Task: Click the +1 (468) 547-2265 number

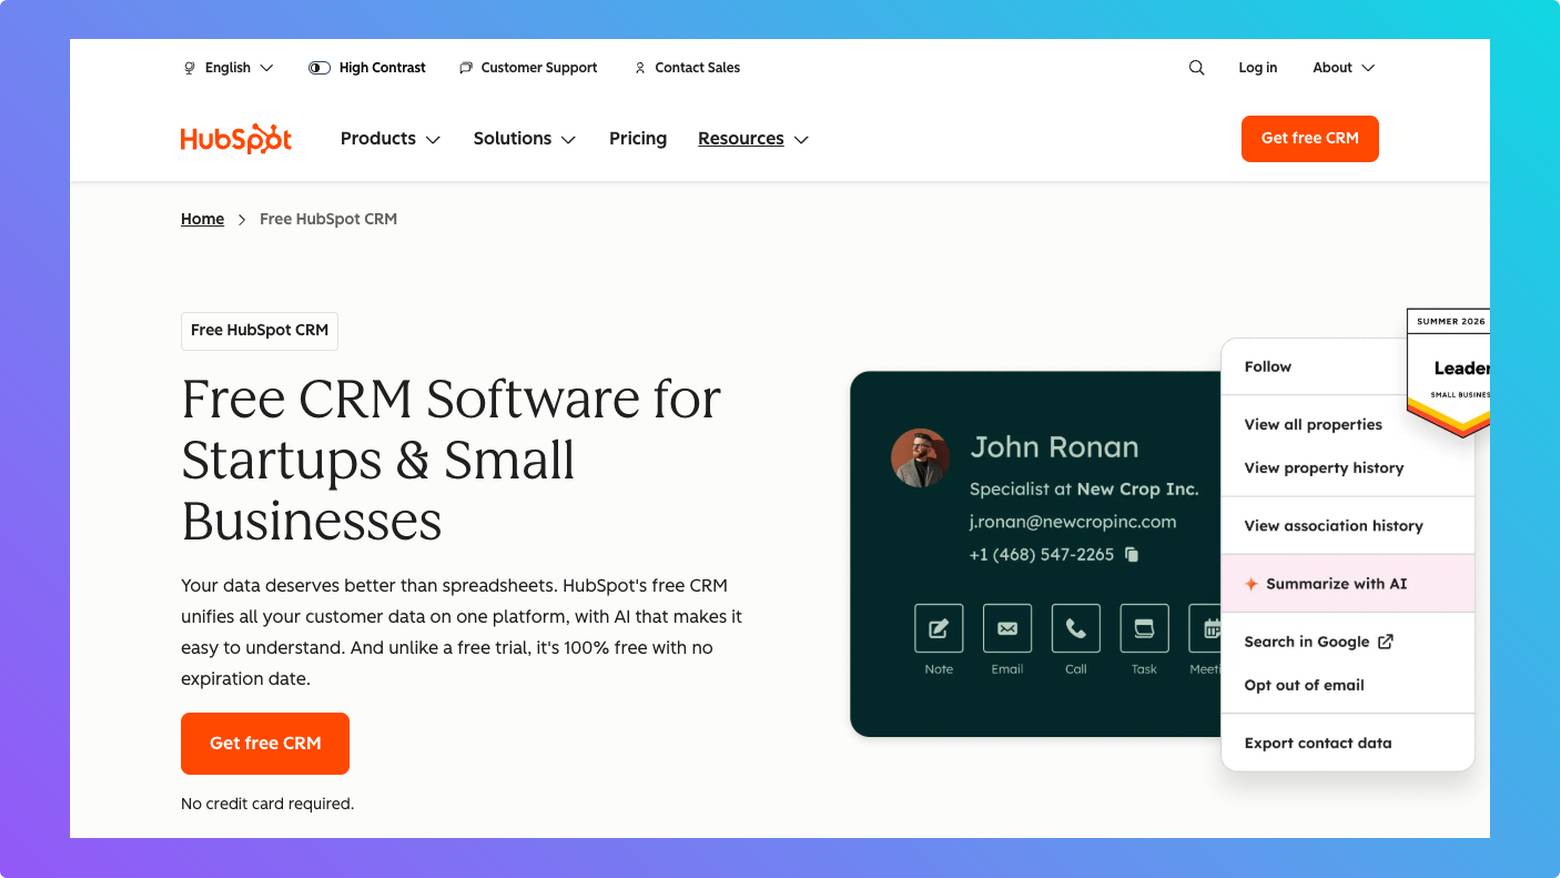Action: (x=1041, y=554)
